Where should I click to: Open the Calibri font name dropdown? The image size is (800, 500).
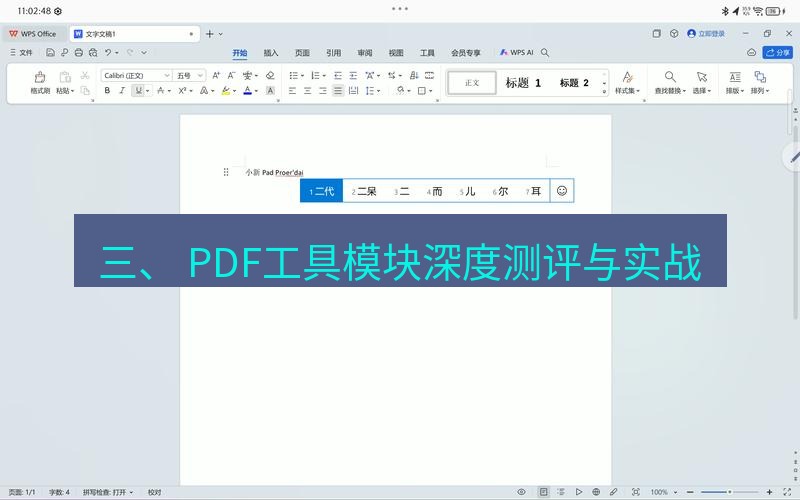click(166, 76)
